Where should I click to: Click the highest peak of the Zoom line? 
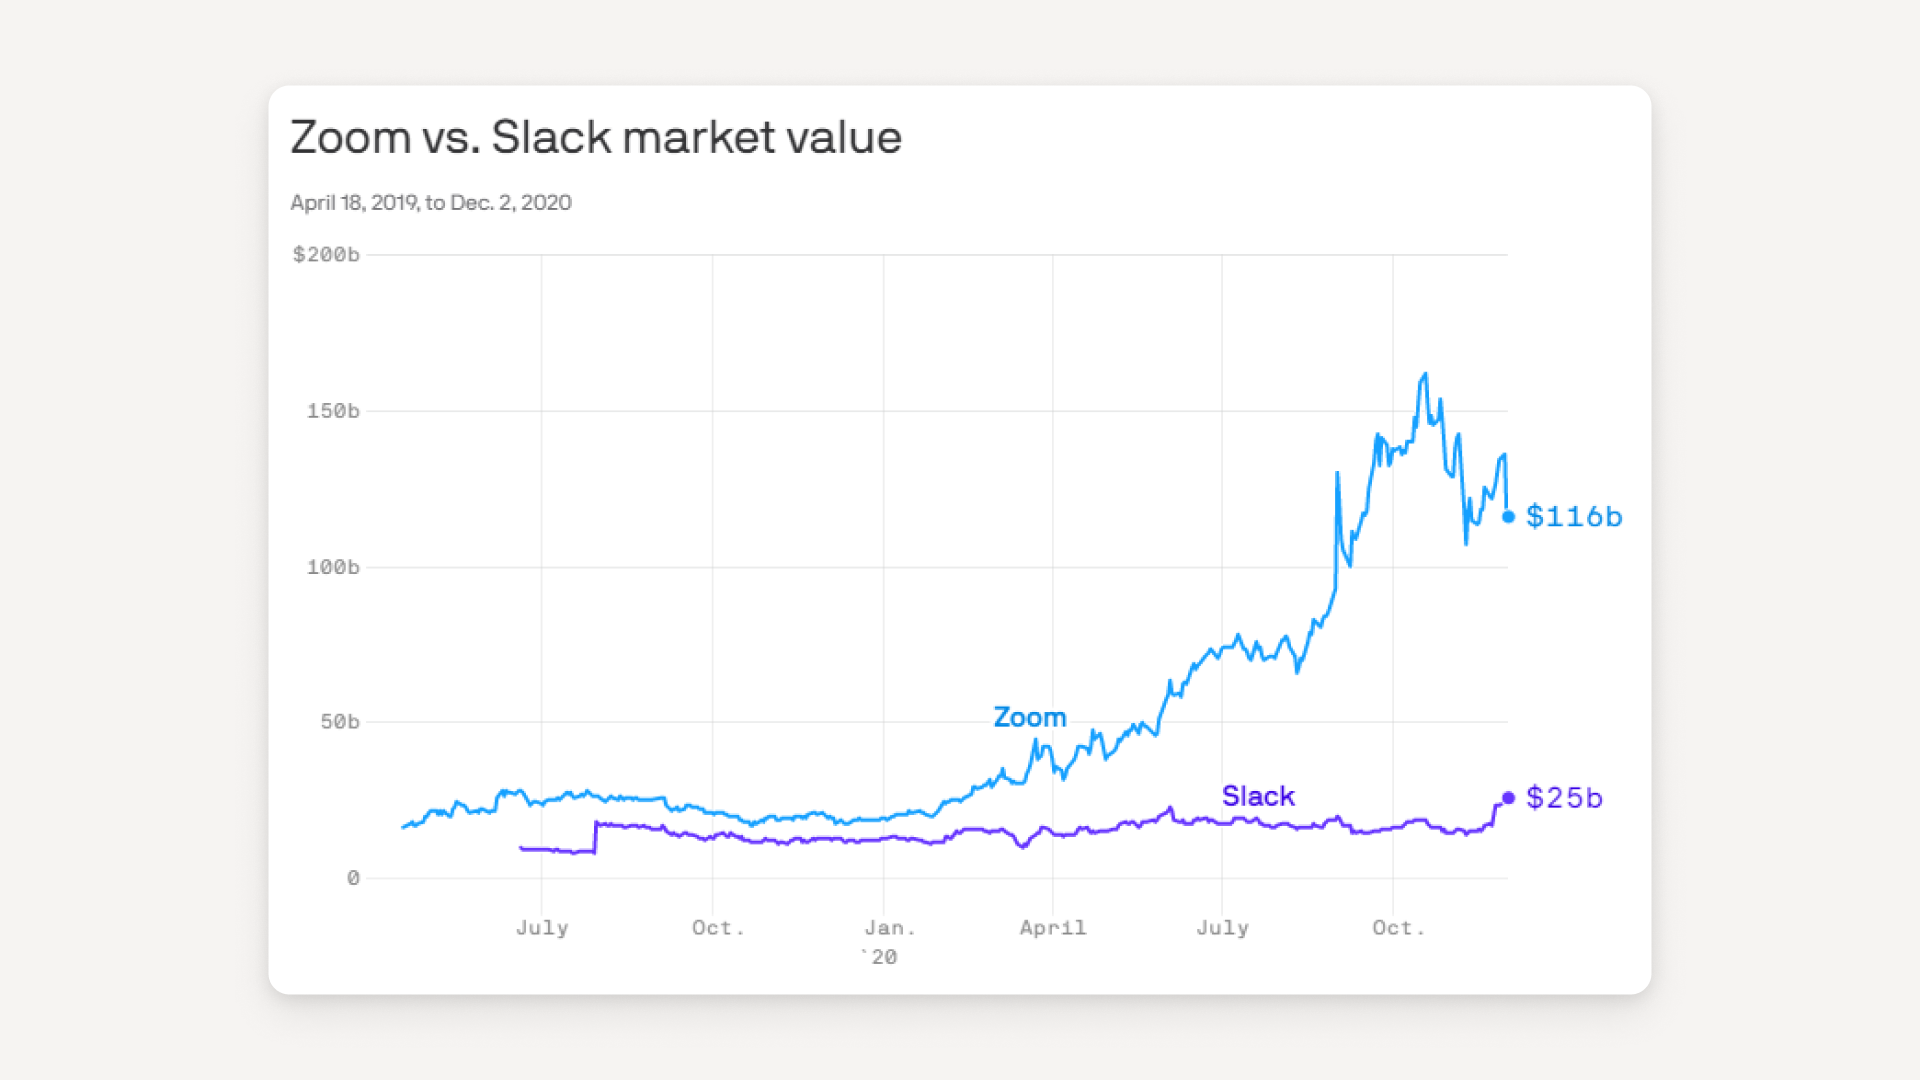click(1425, 375)
